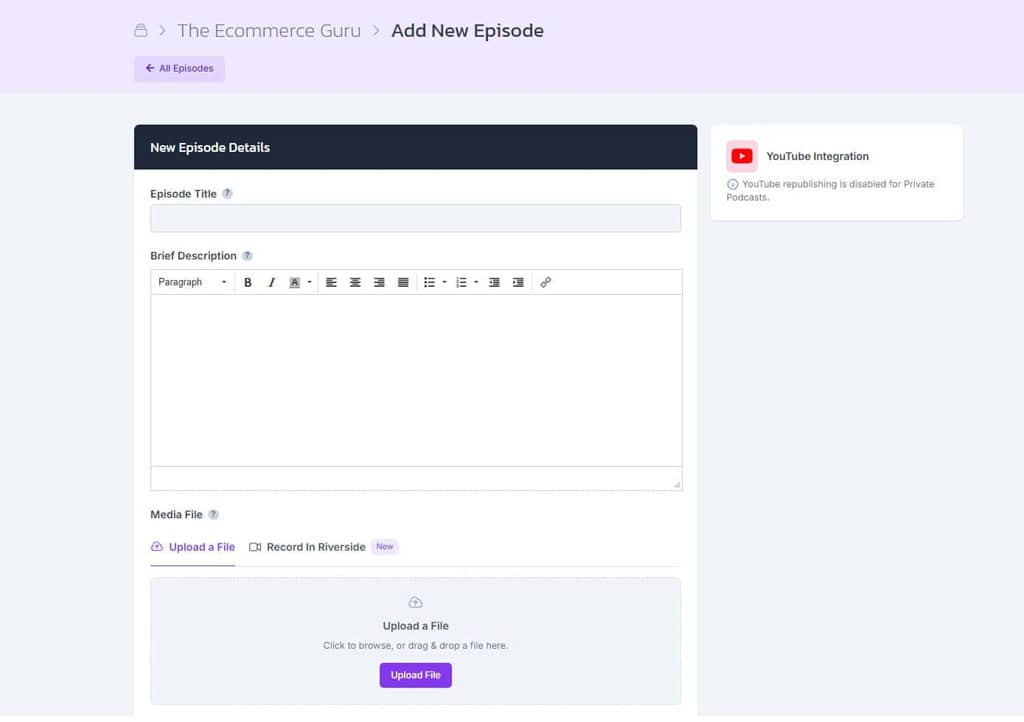This screenshot has width=1024, height=722.
Task: Click the cloud upload icon in dropzone
Action: click(x=415, y=602)
